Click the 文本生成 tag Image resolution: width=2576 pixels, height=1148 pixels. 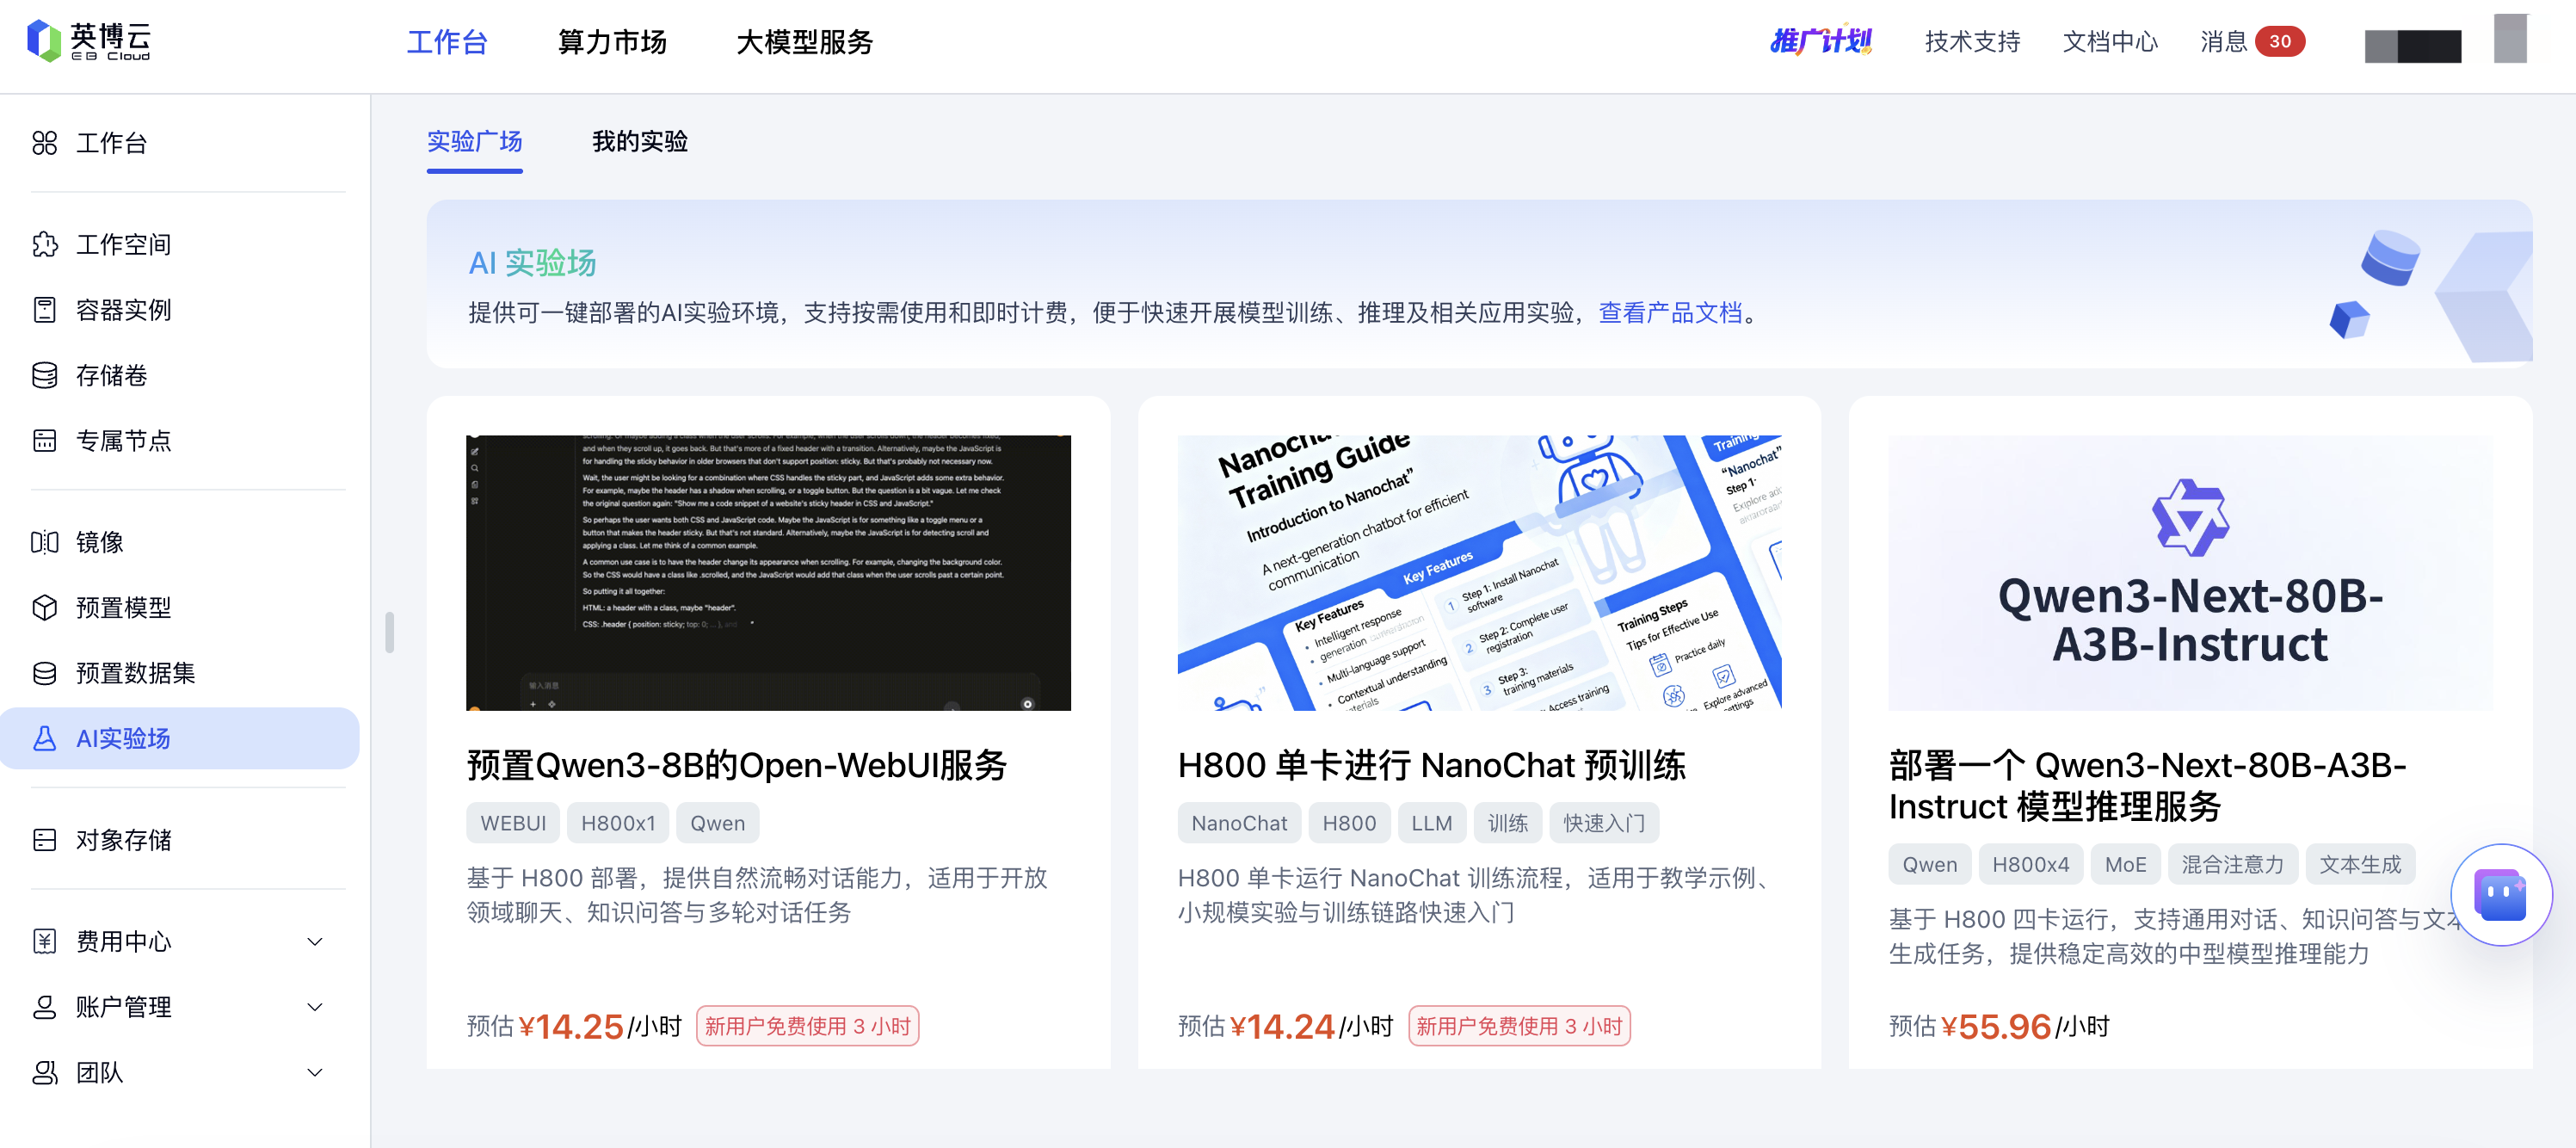click(2360, 865)
